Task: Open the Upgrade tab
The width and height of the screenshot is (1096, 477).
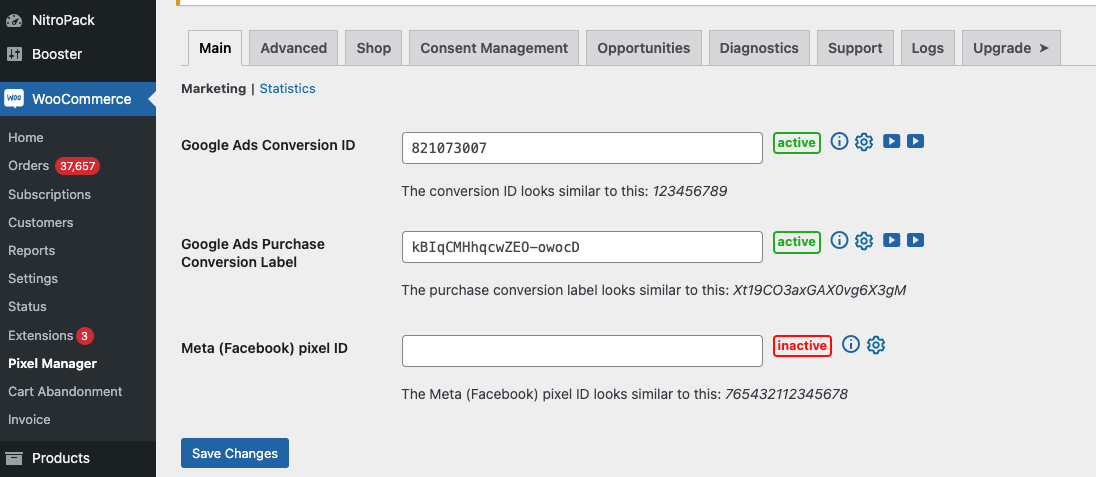Action: point(1011,48)
